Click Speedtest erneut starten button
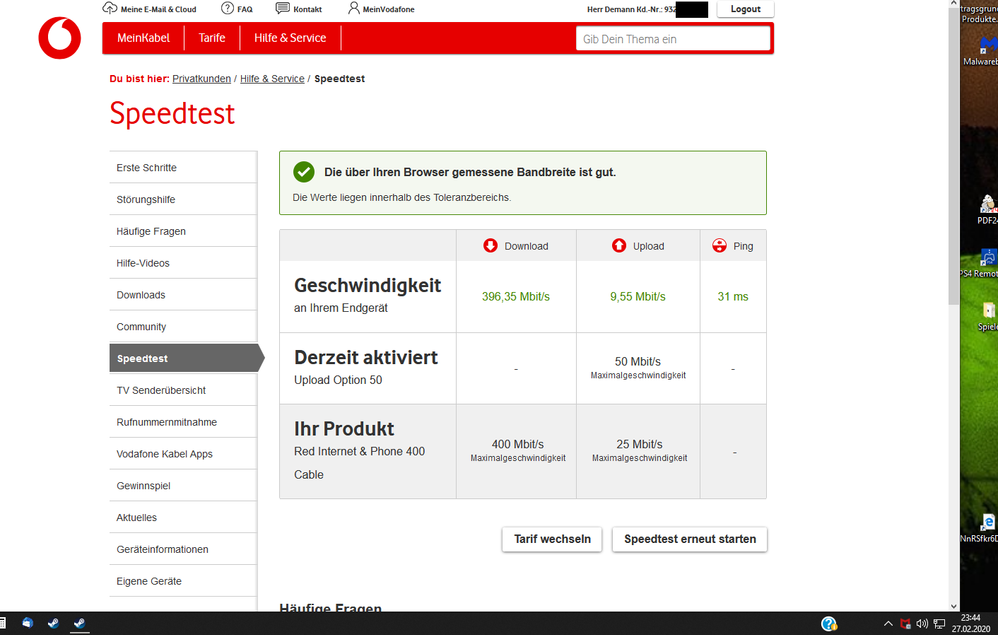The image size is (998, 635). [x=690, y=539]
